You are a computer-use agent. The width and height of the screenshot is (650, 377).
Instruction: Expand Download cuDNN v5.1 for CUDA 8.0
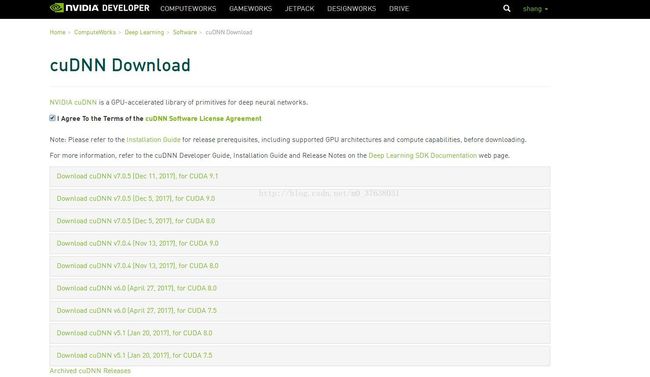(x=300, y=333)
